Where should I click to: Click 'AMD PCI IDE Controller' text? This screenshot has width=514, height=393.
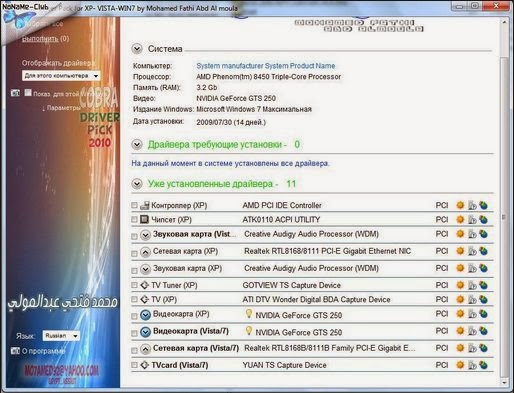pos(282,205)
